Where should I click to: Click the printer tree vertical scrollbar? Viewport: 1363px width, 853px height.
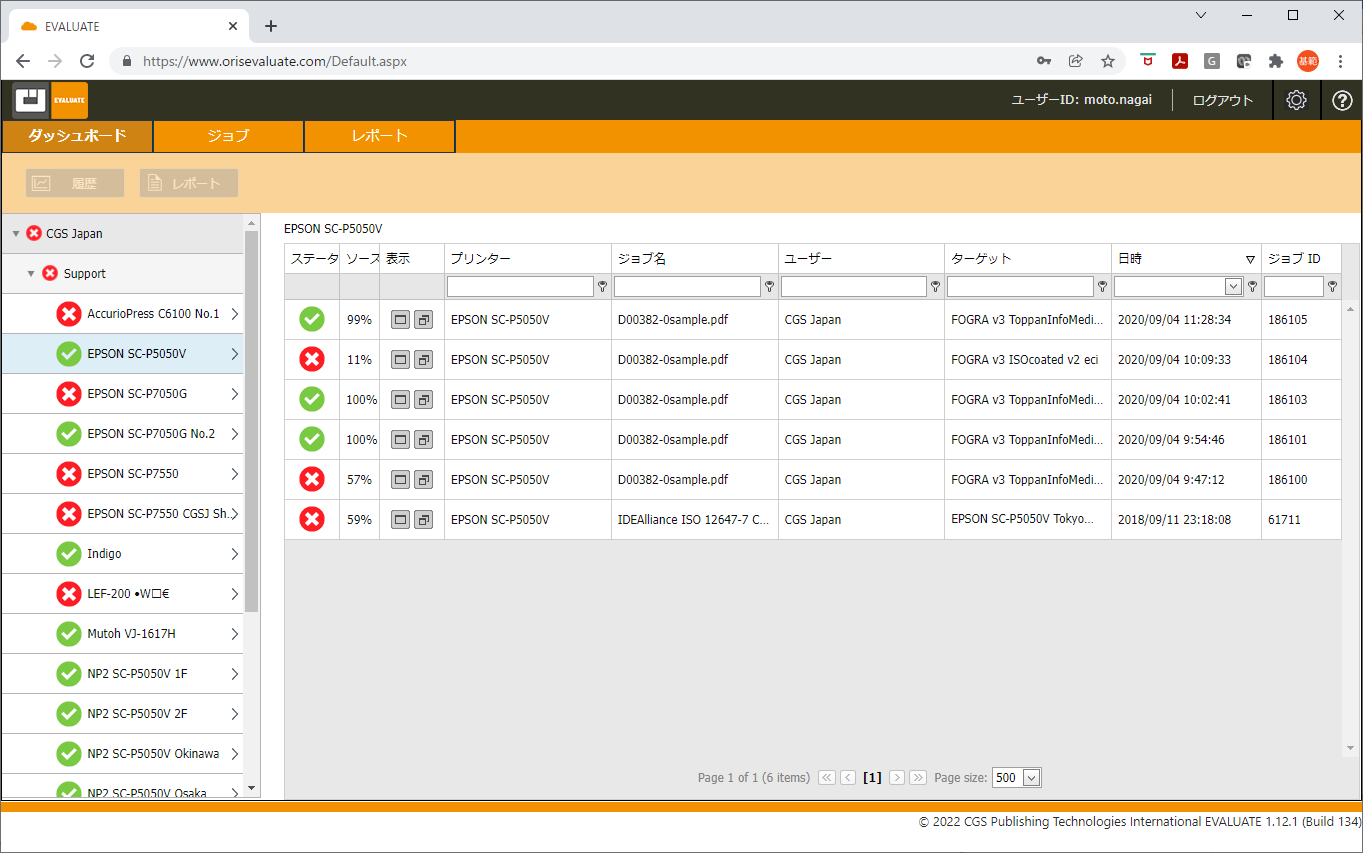tap(252, 420)
